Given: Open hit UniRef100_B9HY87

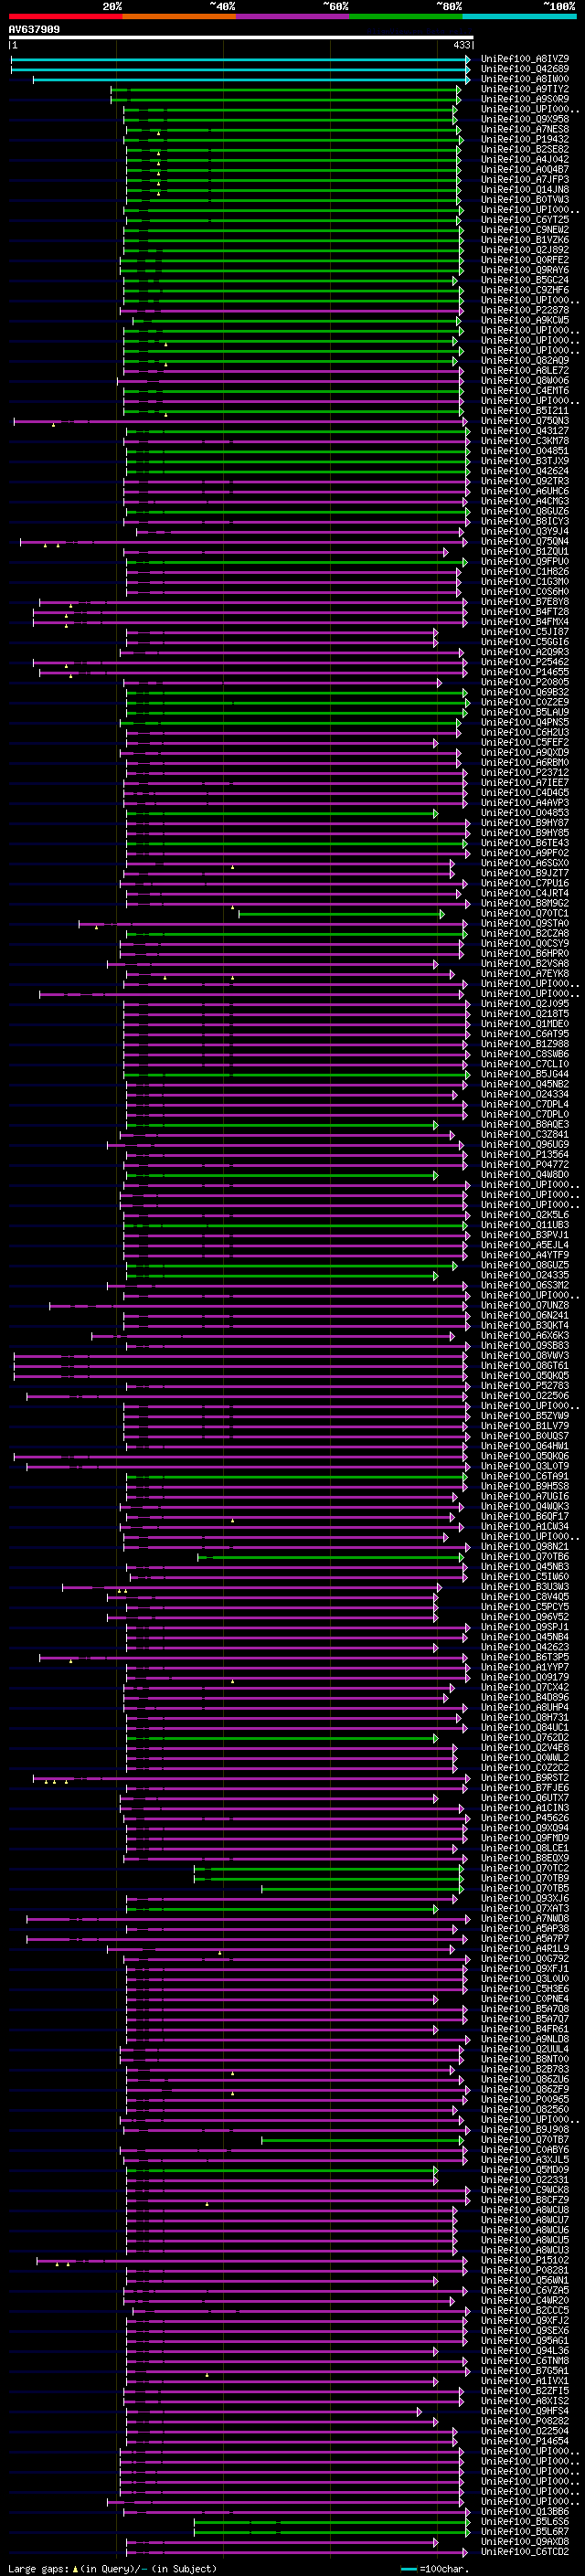Looking at the screenshot, I should [x=525, y=823].
